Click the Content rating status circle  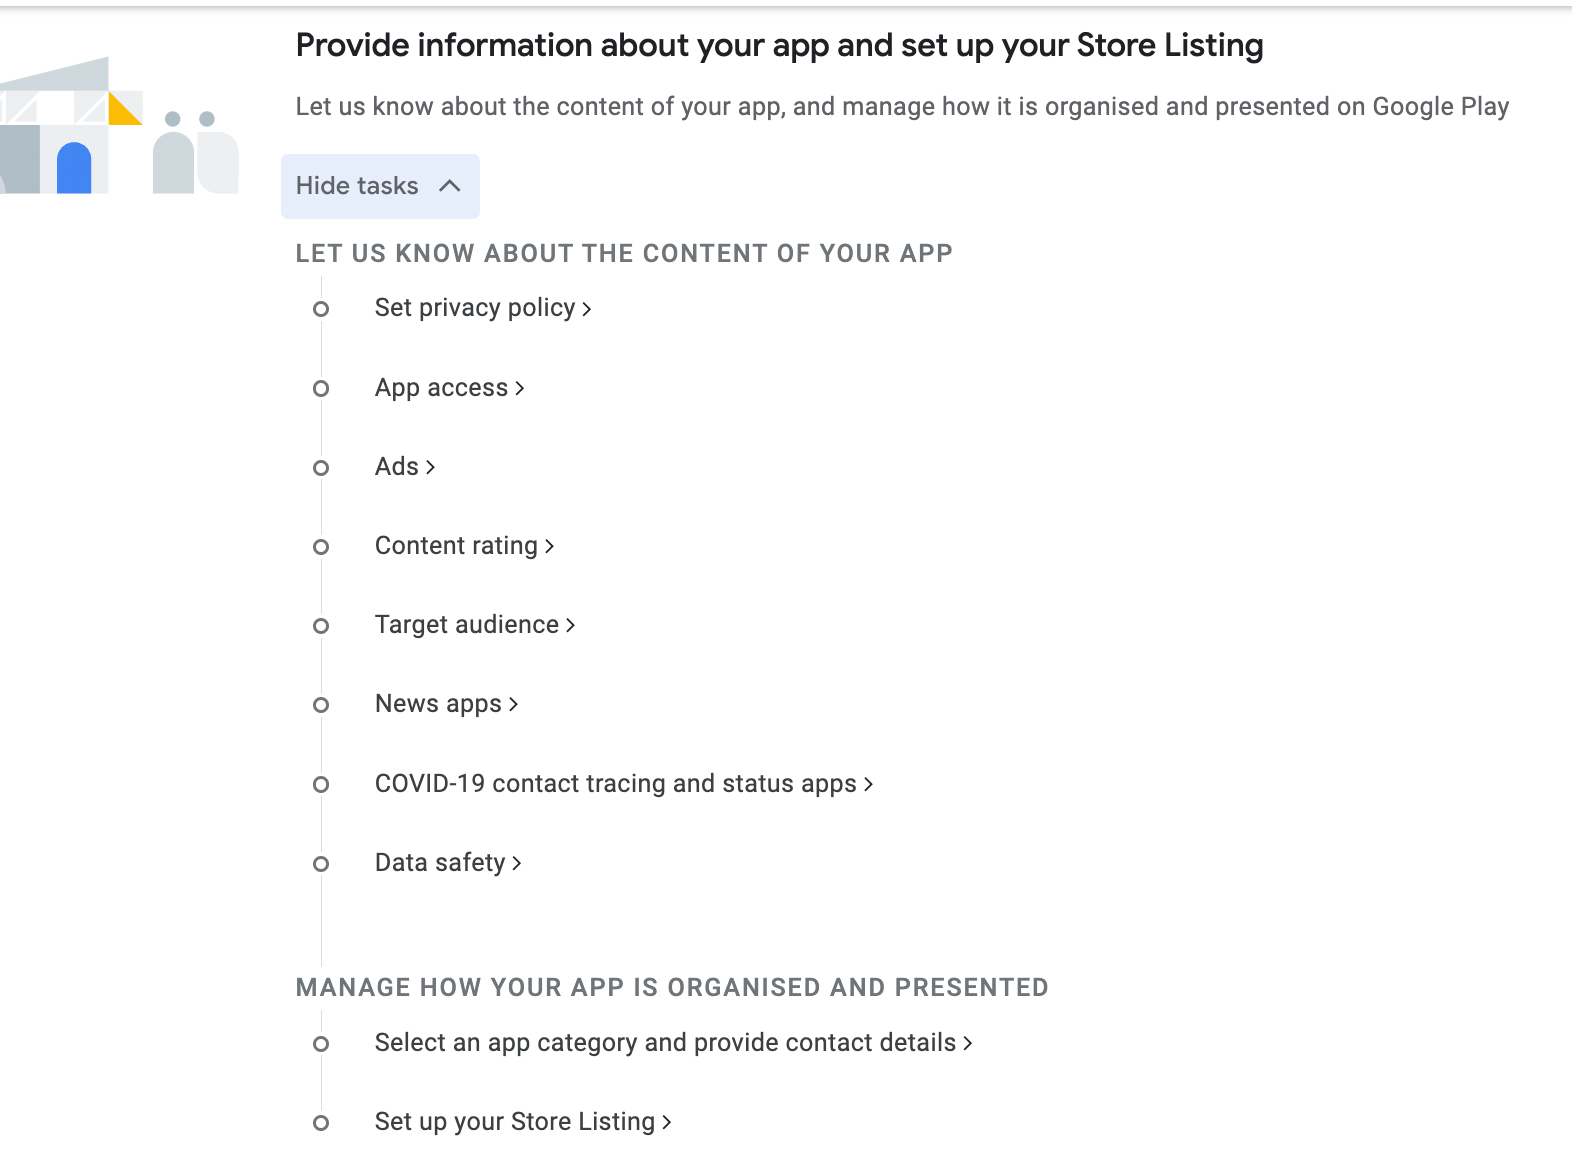[321, 547]
